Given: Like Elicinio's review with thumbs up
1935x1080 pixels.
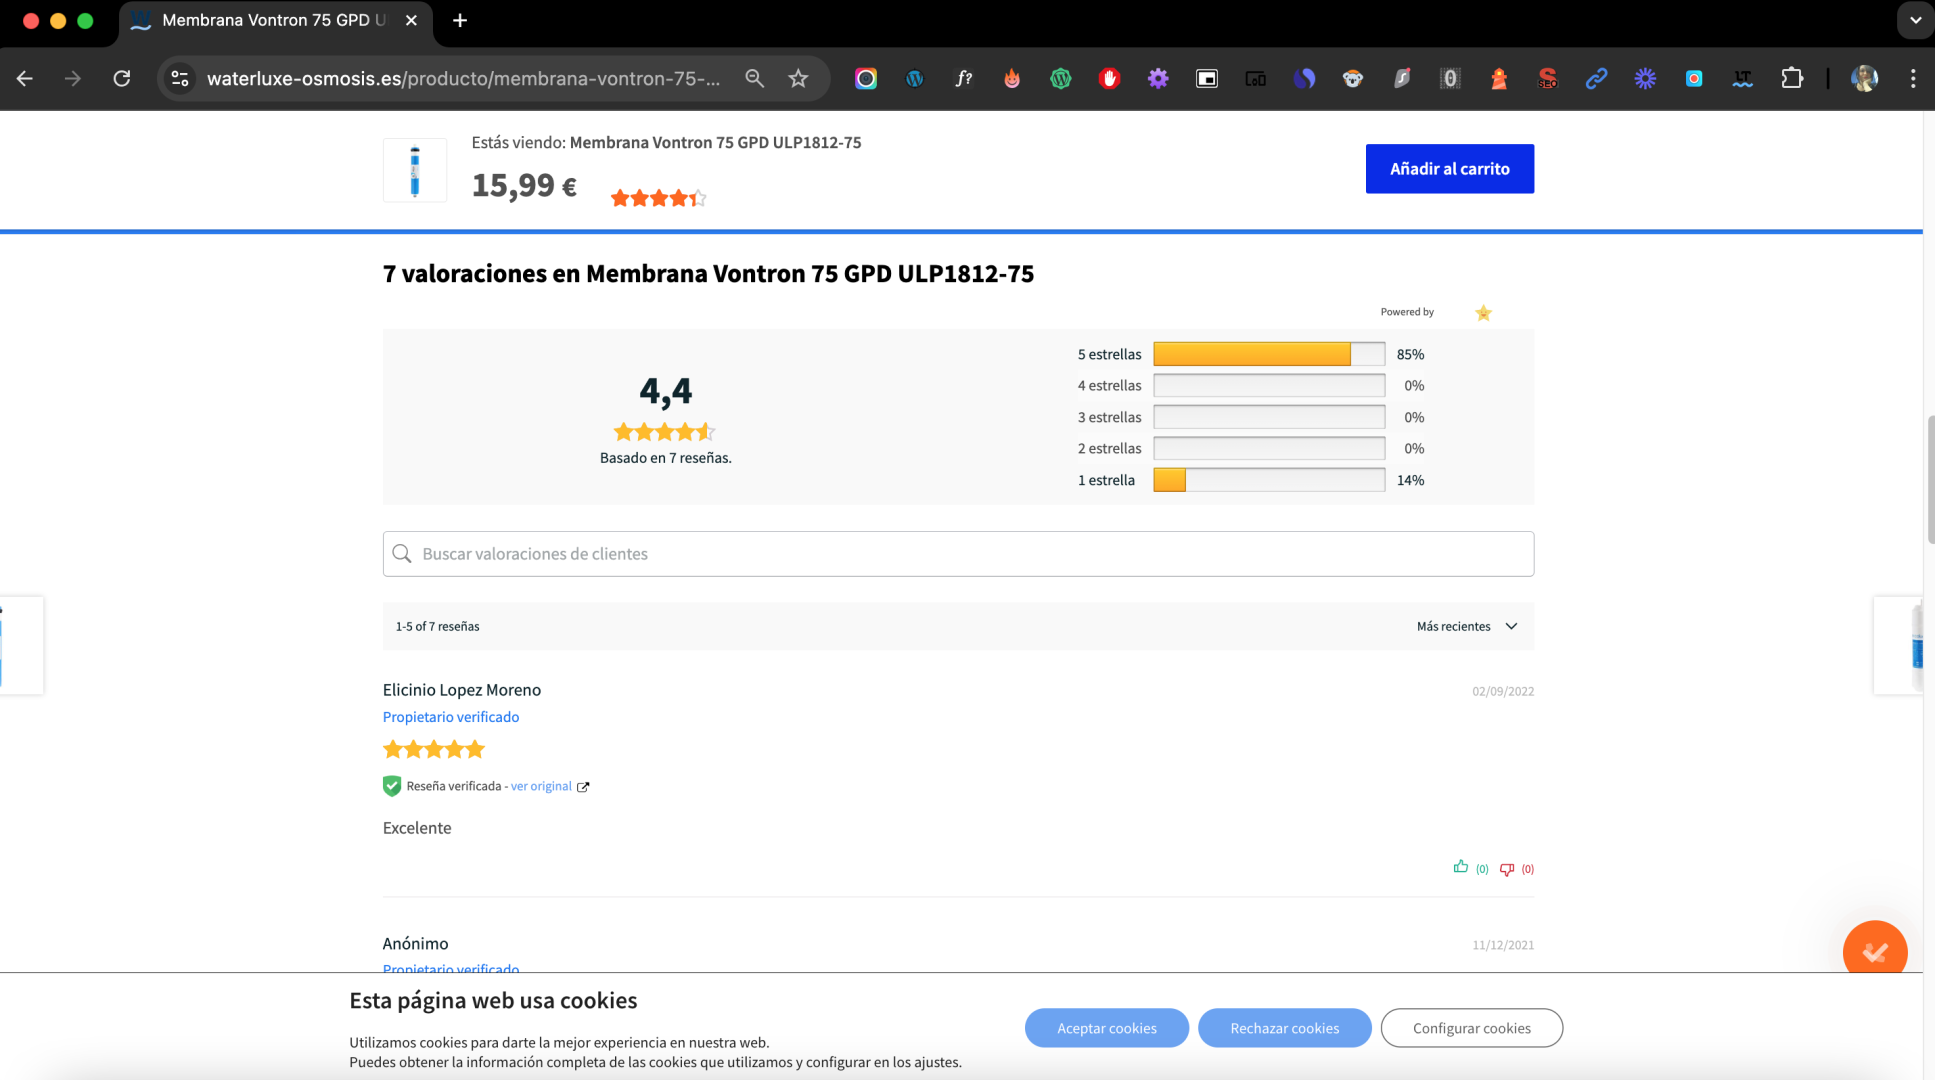Looking at the screenshot, I should click(x=1461, y=867).
